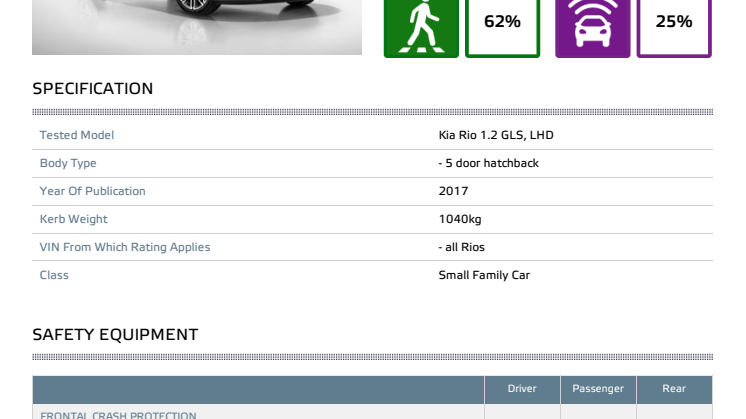Click the SAFETY EQUIPMENT heading
This screenshot has width=746, height=419.
tap(115, 335)
